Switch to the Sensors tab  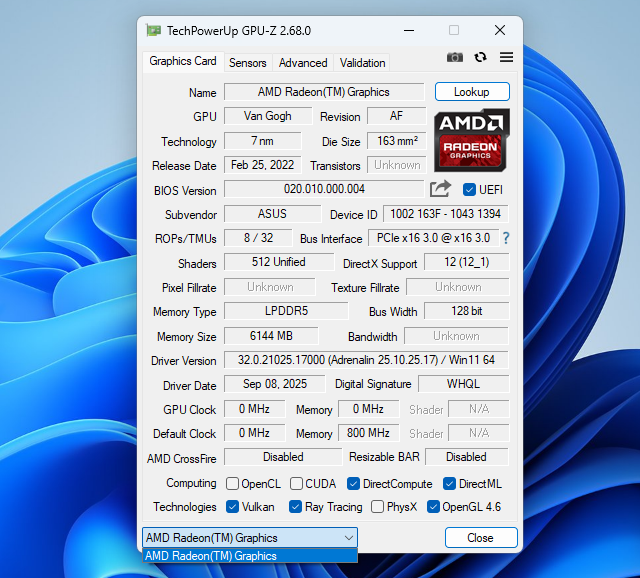[247, 62]
